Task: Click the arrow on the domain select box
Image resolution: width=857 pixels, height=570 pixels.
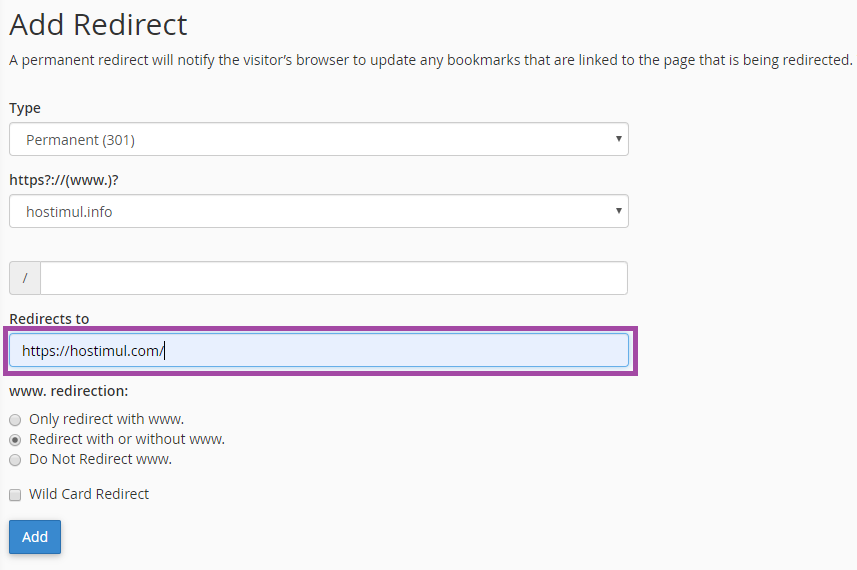Action: (619, 211)
